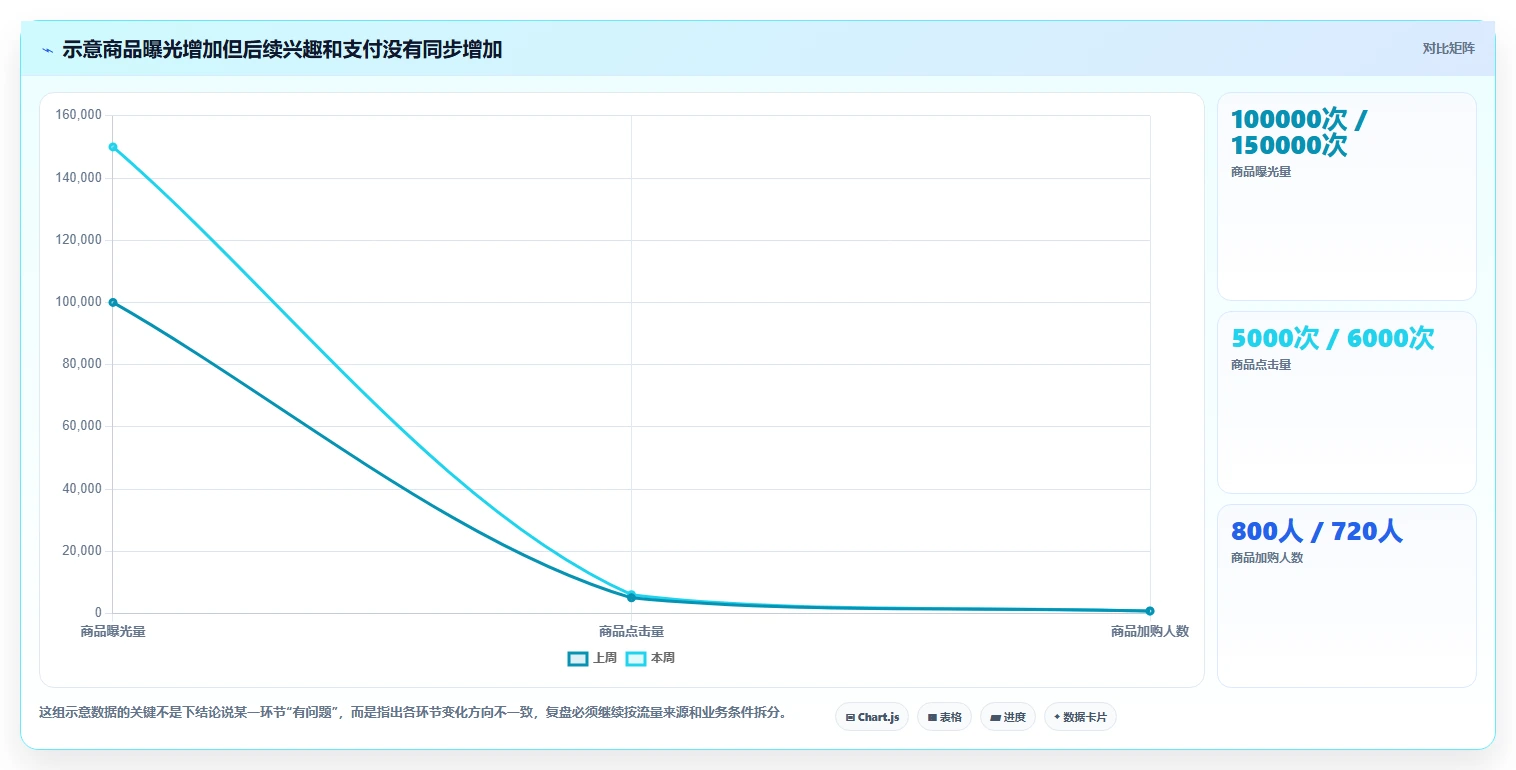Select the Chart.js pill button
1516x770 pixels.
pyautogui.click(x=872, y=717)
